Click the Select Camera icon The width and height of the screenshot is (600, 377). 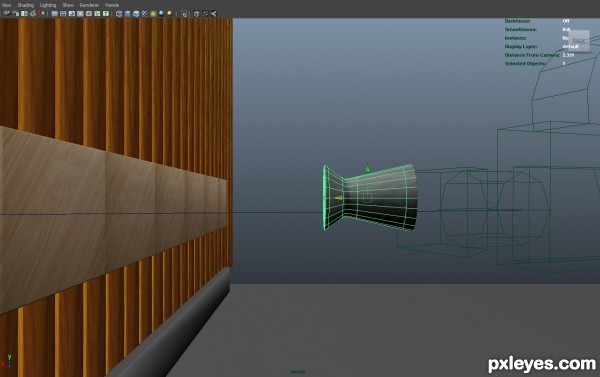pos(7,14)
